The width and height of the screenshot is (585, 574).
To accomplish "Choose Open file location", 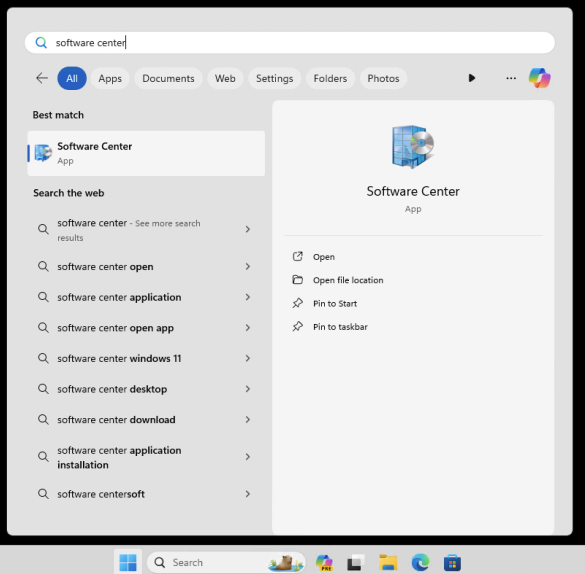I will tap(348, 280).
